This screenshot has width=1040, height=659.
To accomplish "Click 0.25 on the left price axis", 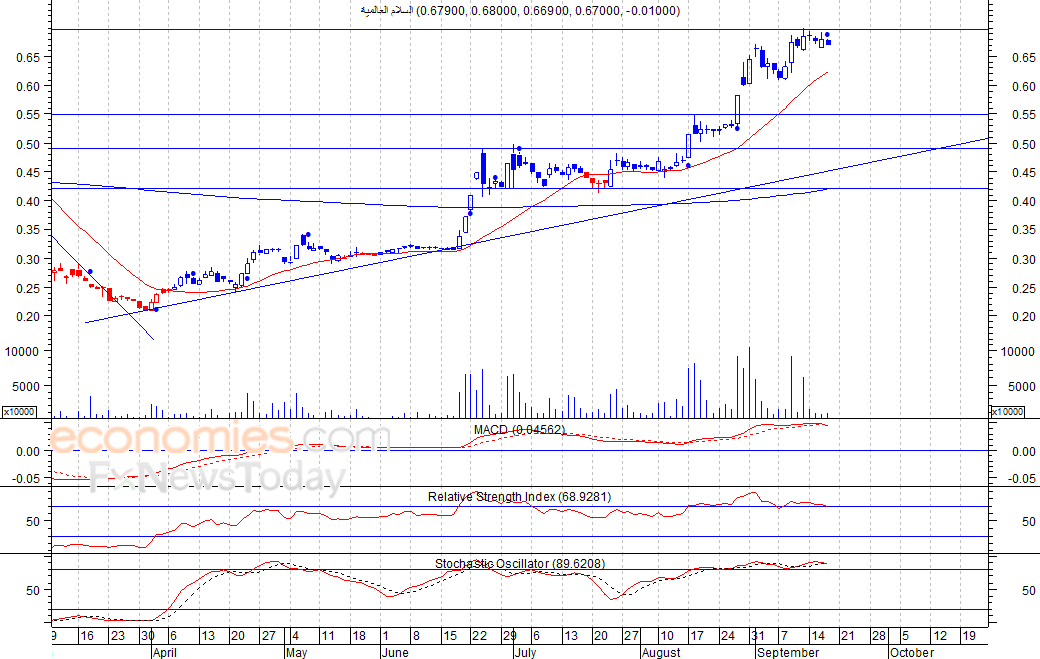I will tap(29, 288).
